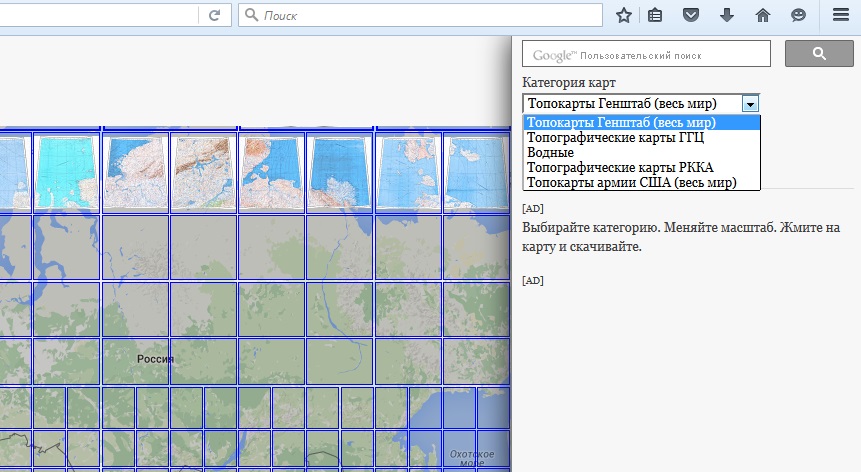Choose Водные from the category list
The height and width of the screenshot is (472, 861).
point(551,153)
